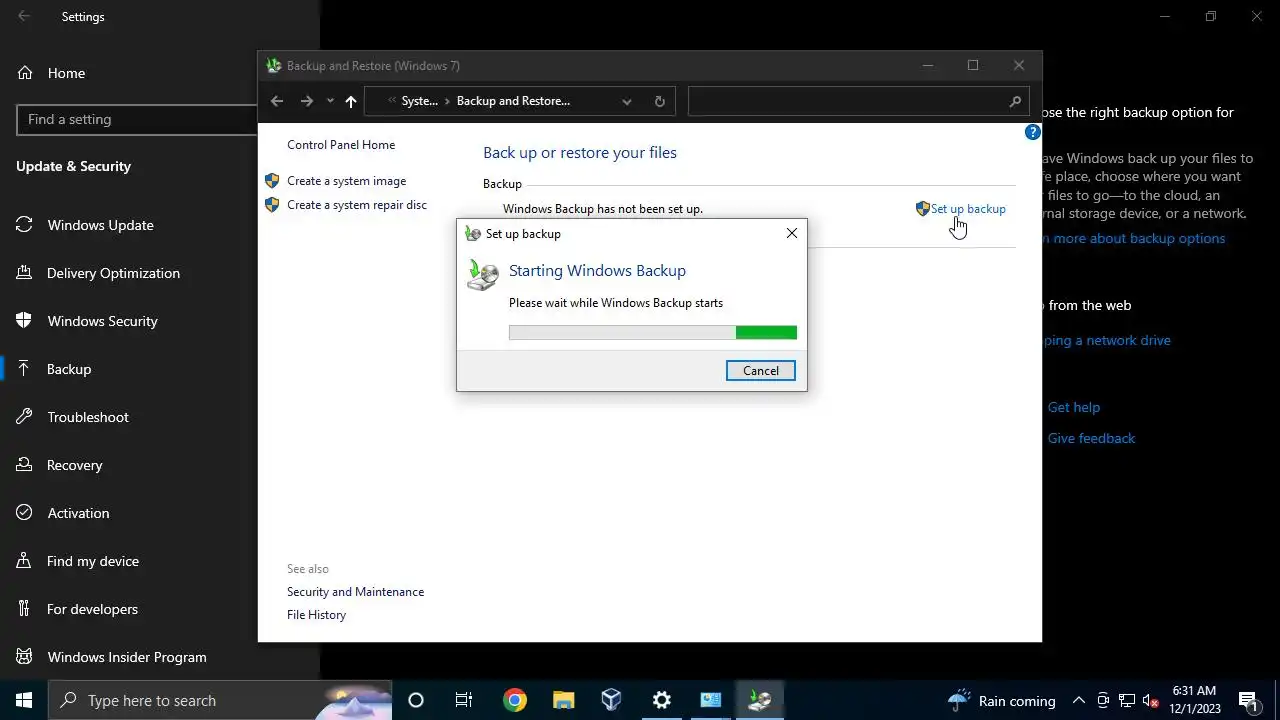The image size is (1280, 720).
Task: Open the blue help question mark icon
Action: [x=1033, y=132]
